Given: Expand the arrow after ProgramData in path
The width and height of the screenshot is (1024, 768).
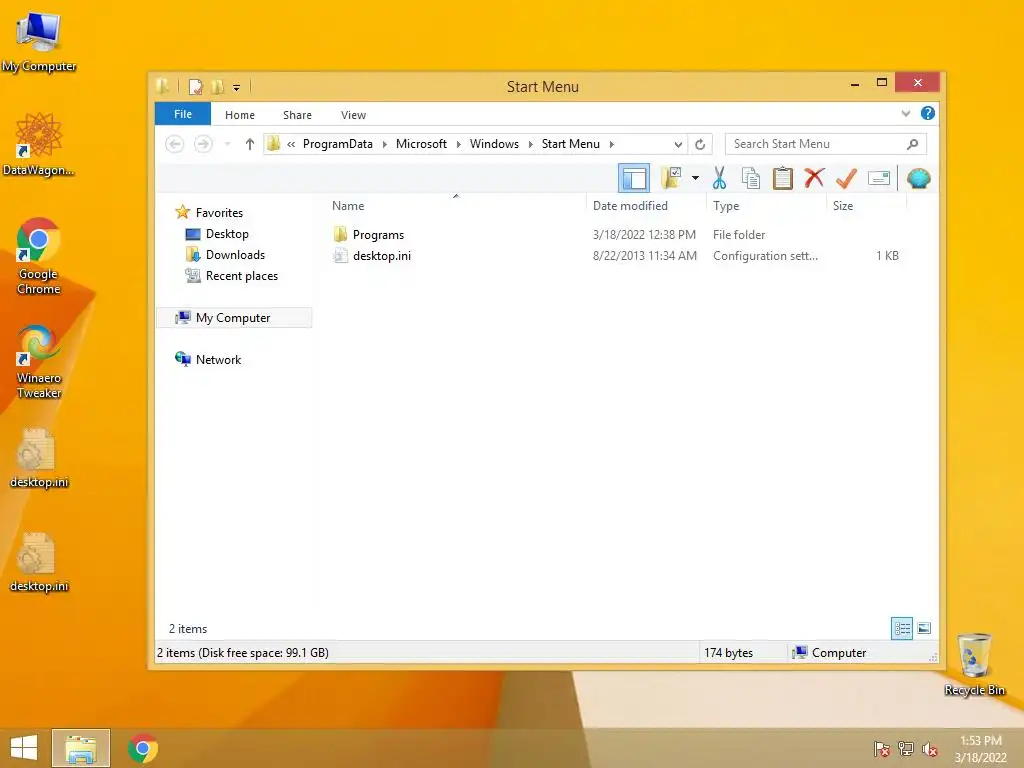Looking at the screenshot, I should tap(385, 144).
